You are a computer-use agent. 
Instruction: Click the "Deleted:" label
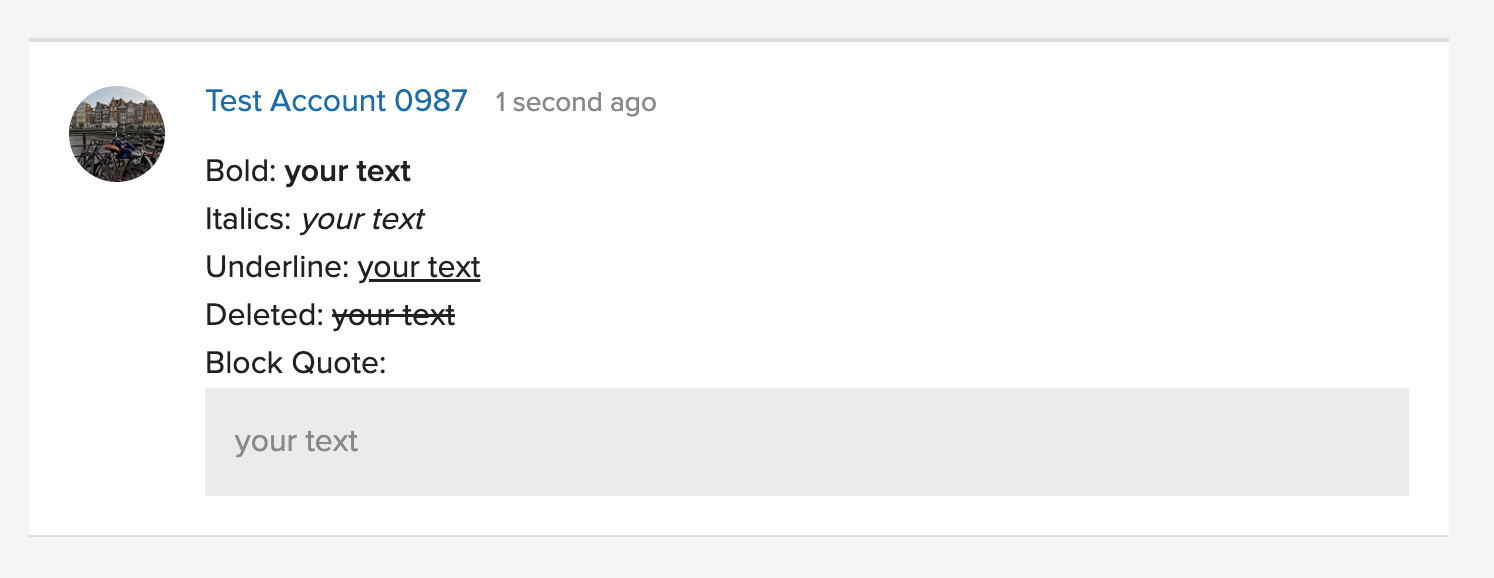265,315
